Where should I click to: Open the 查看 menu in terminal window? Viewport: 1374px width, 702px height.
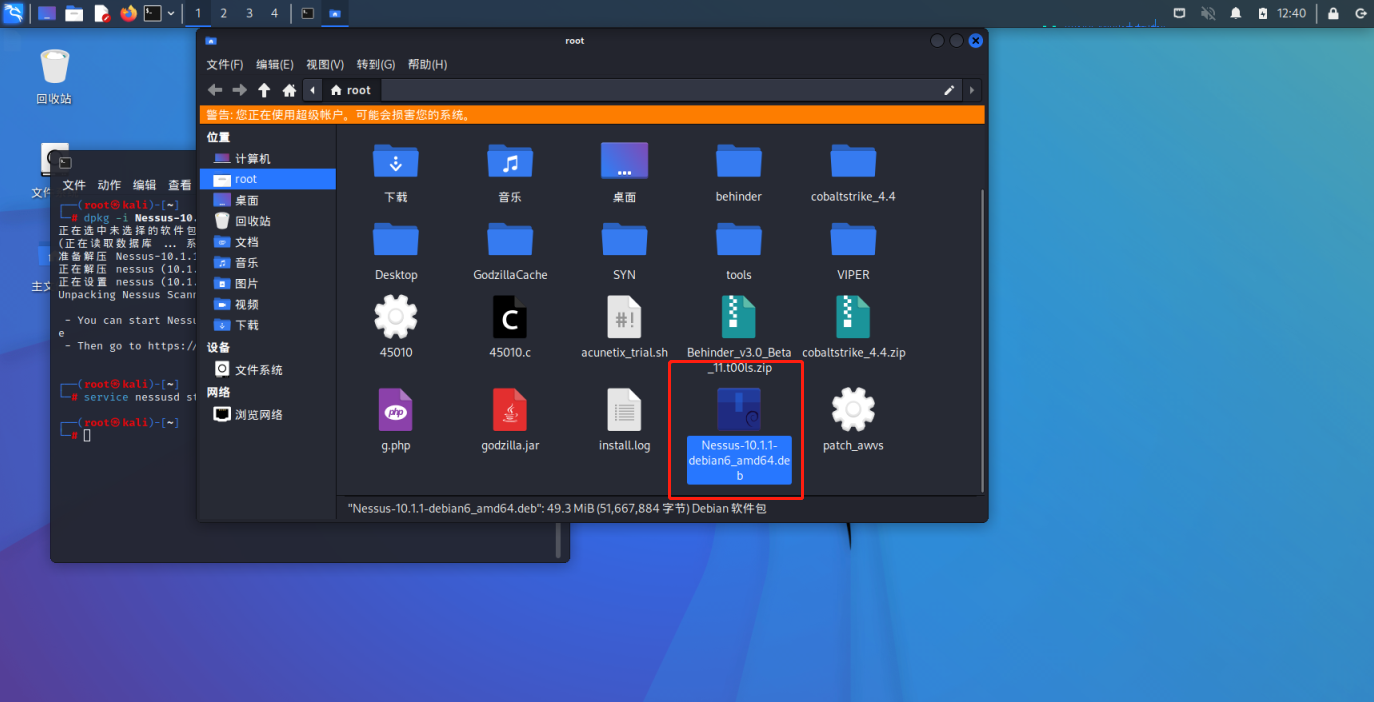pos(180,185)
